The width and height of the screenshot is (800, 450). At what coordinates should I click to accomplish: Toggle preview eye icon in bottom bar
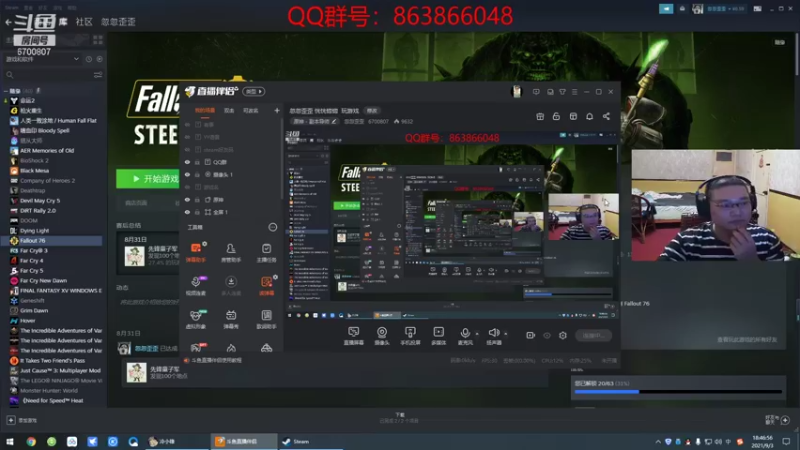546,335
